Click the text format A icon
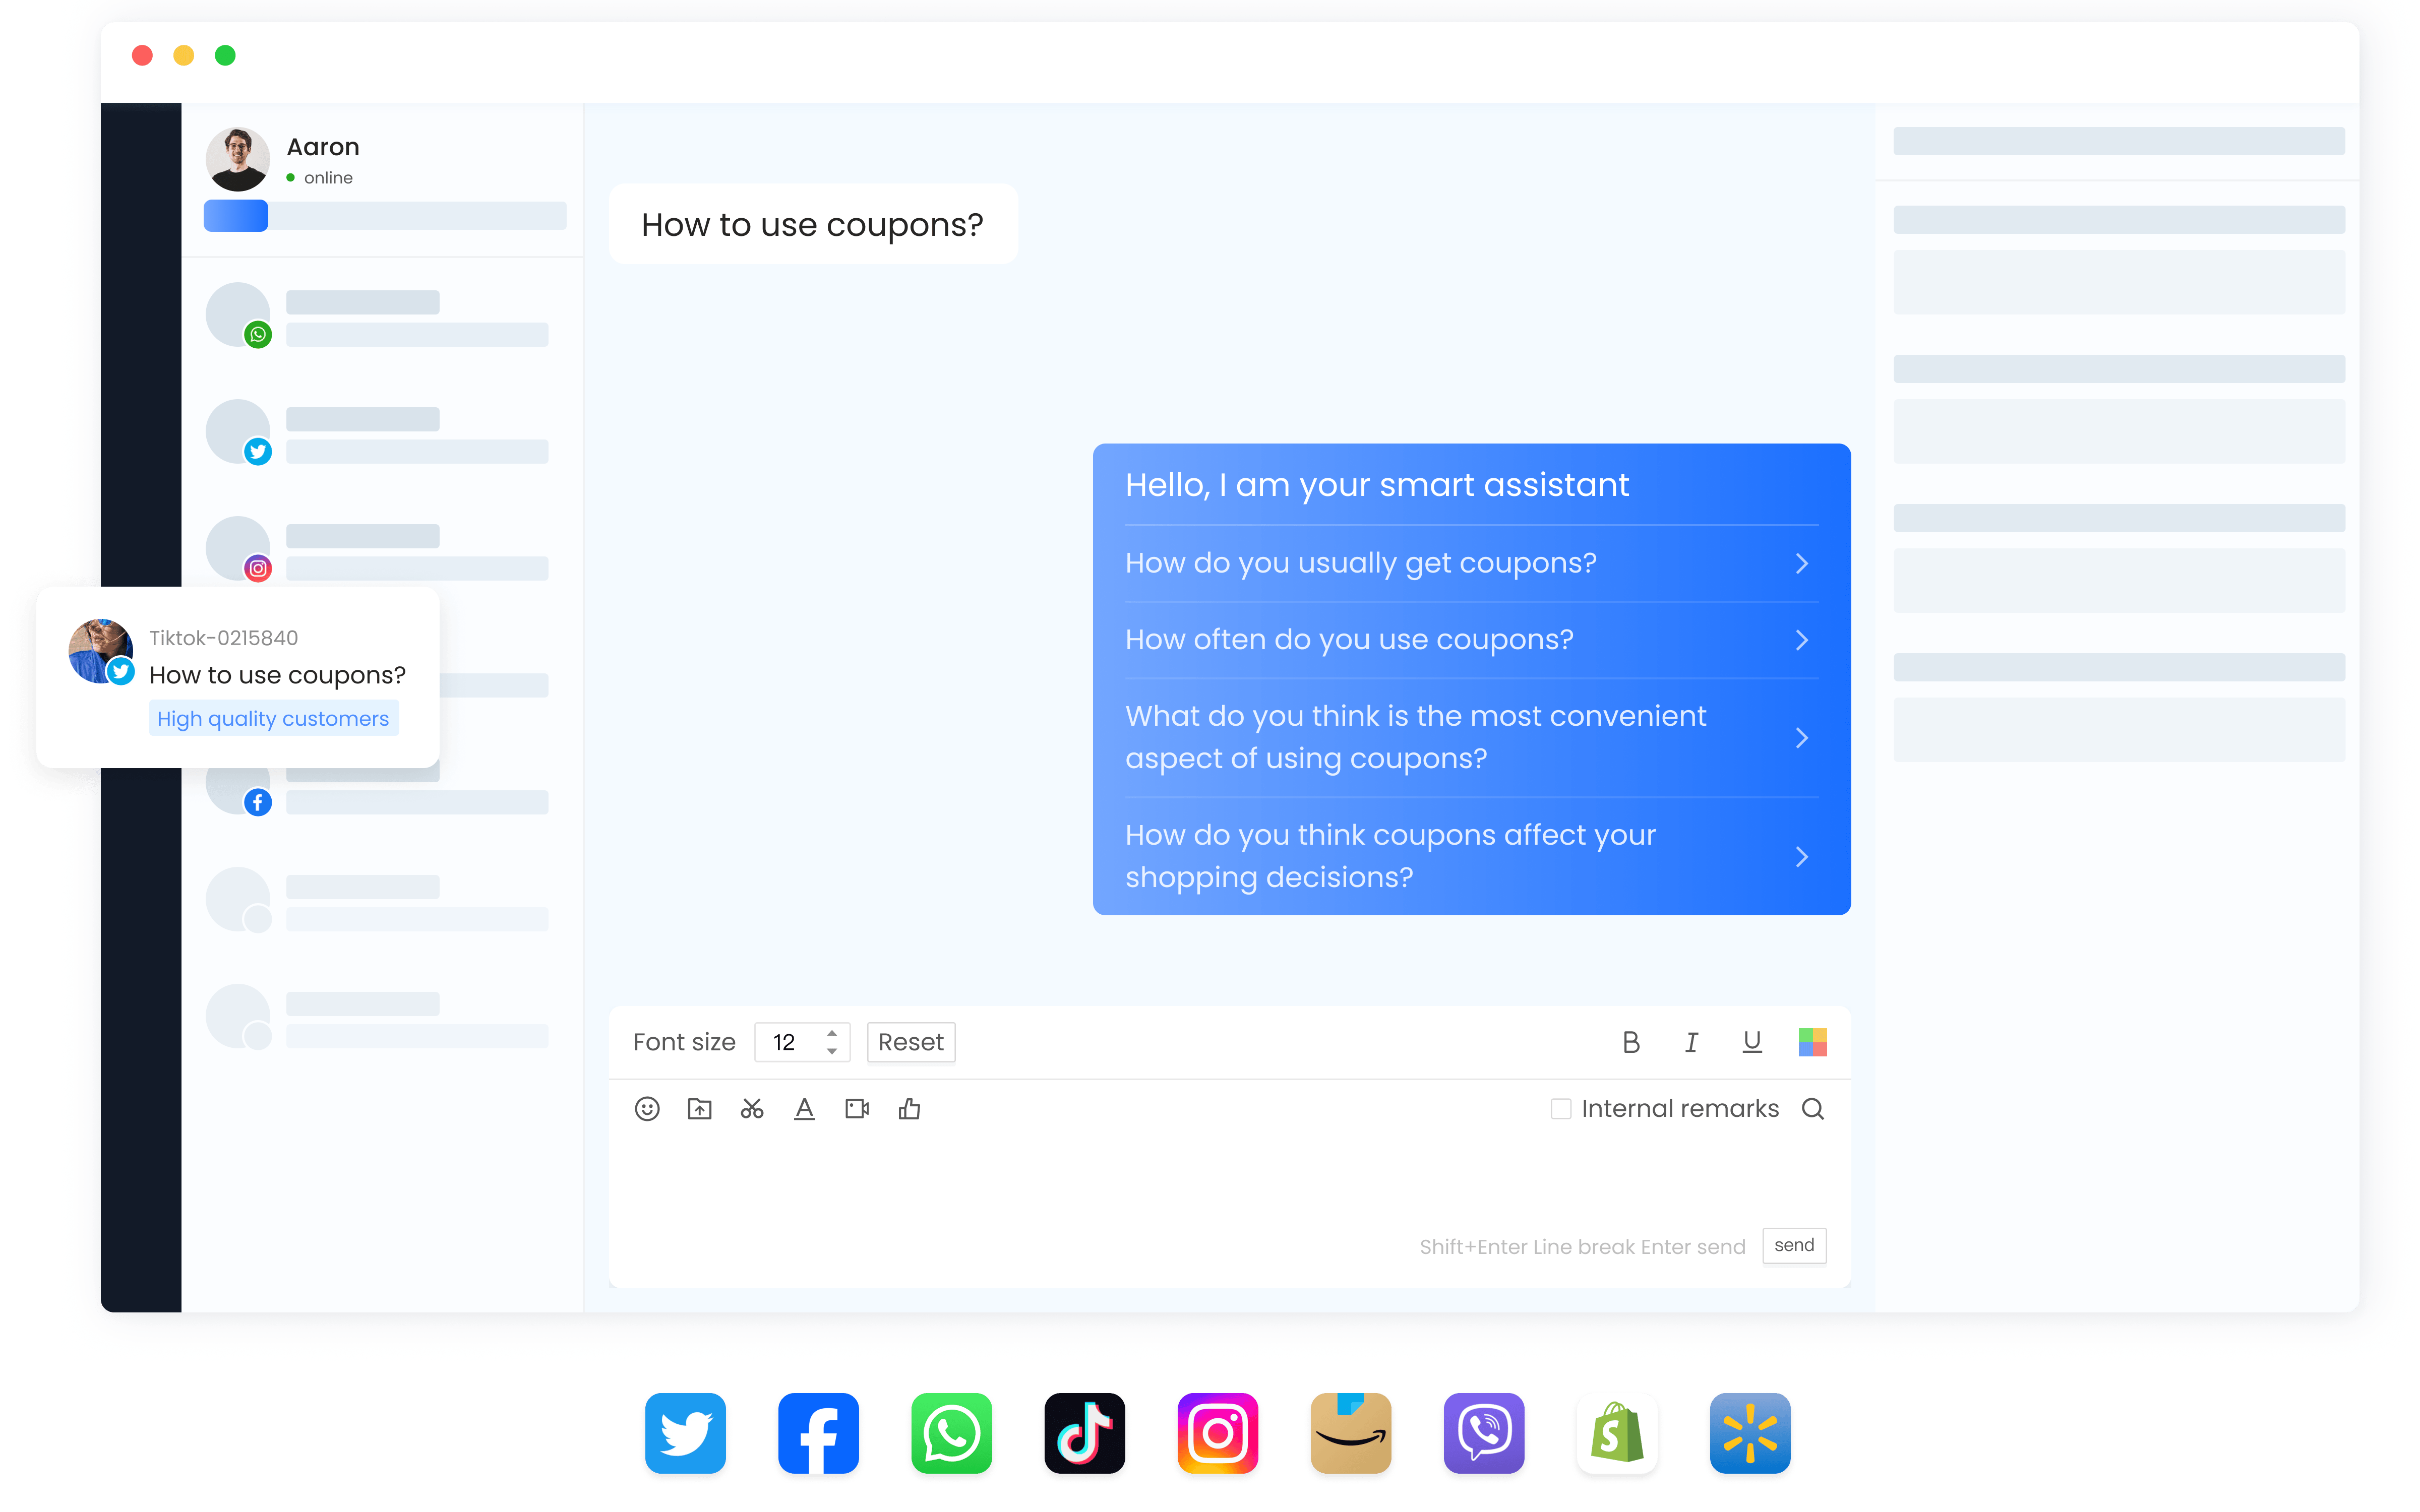Screen dimensions: 2420x1512 click(x=804, y=1108)
